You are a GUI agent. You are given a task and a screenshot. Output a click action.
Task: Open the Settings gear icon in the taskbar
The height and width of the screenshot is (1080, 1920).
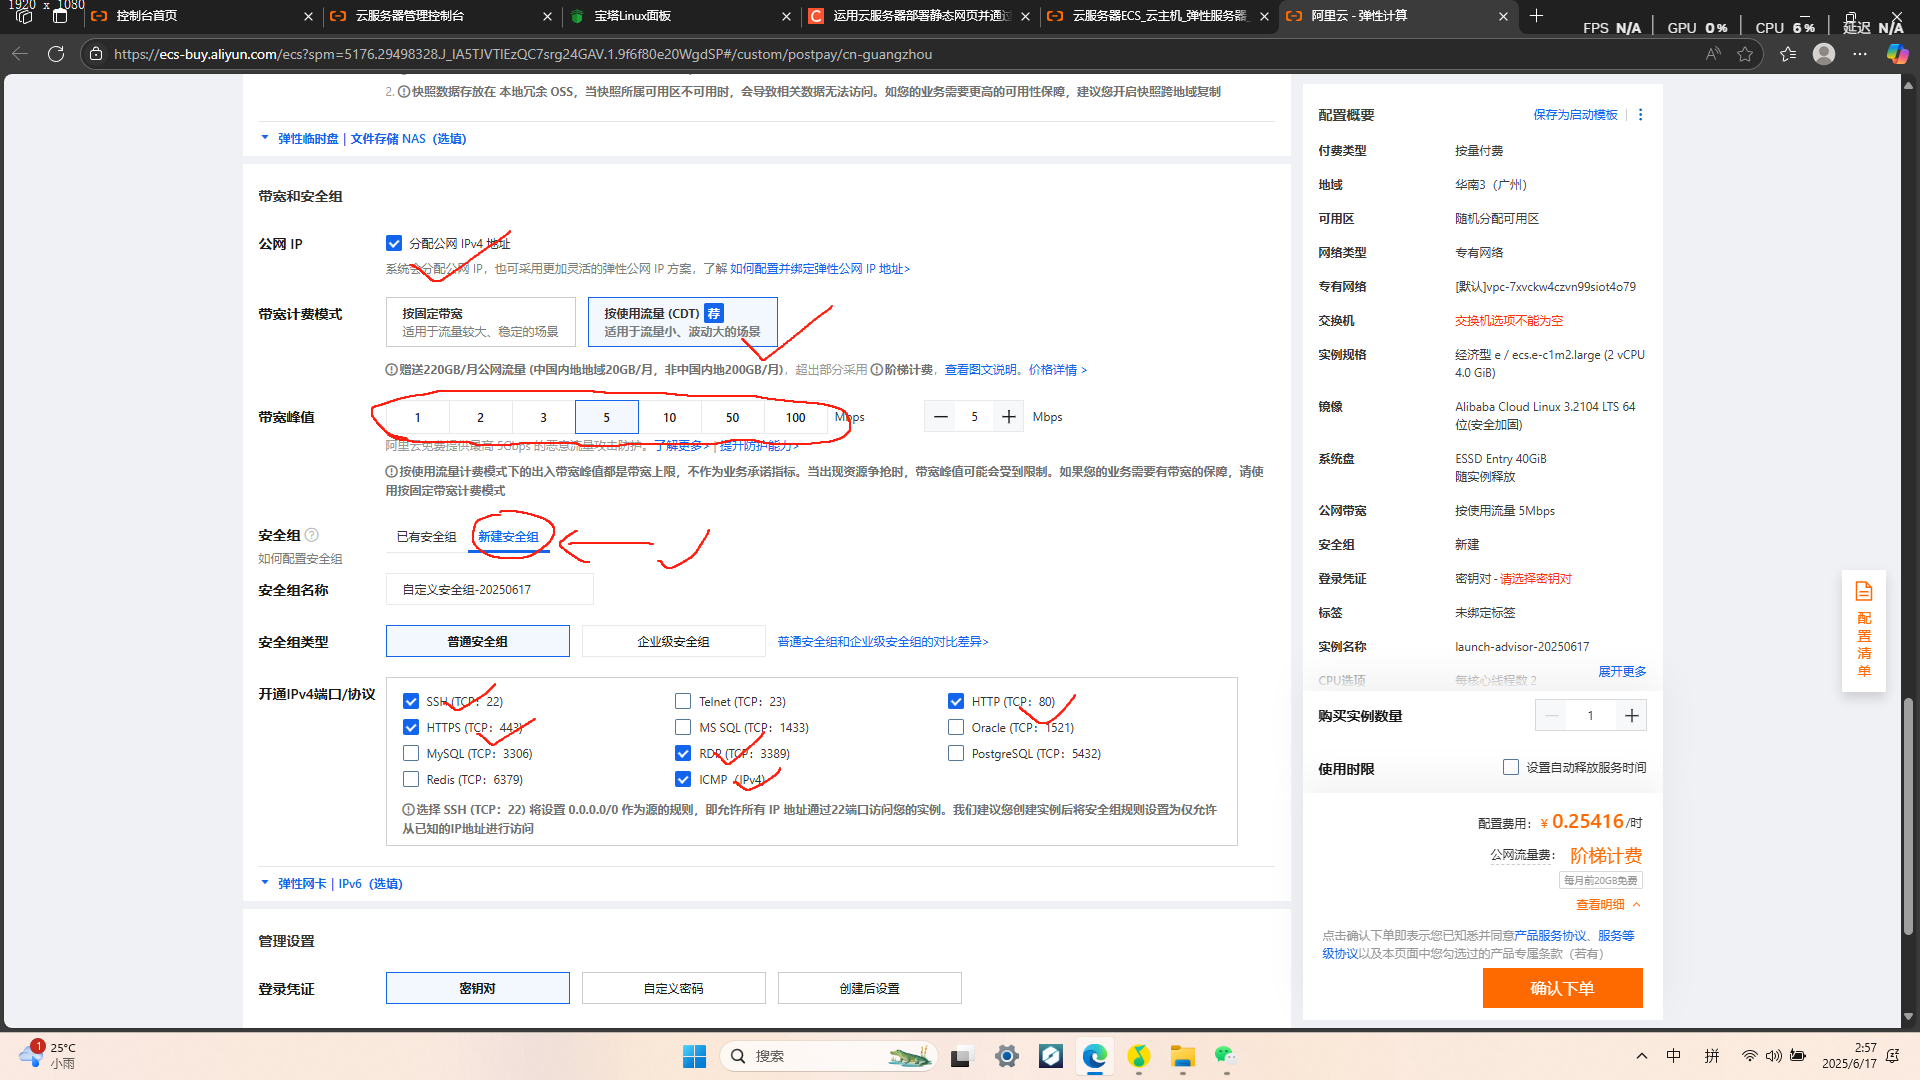(1007, 1056)
